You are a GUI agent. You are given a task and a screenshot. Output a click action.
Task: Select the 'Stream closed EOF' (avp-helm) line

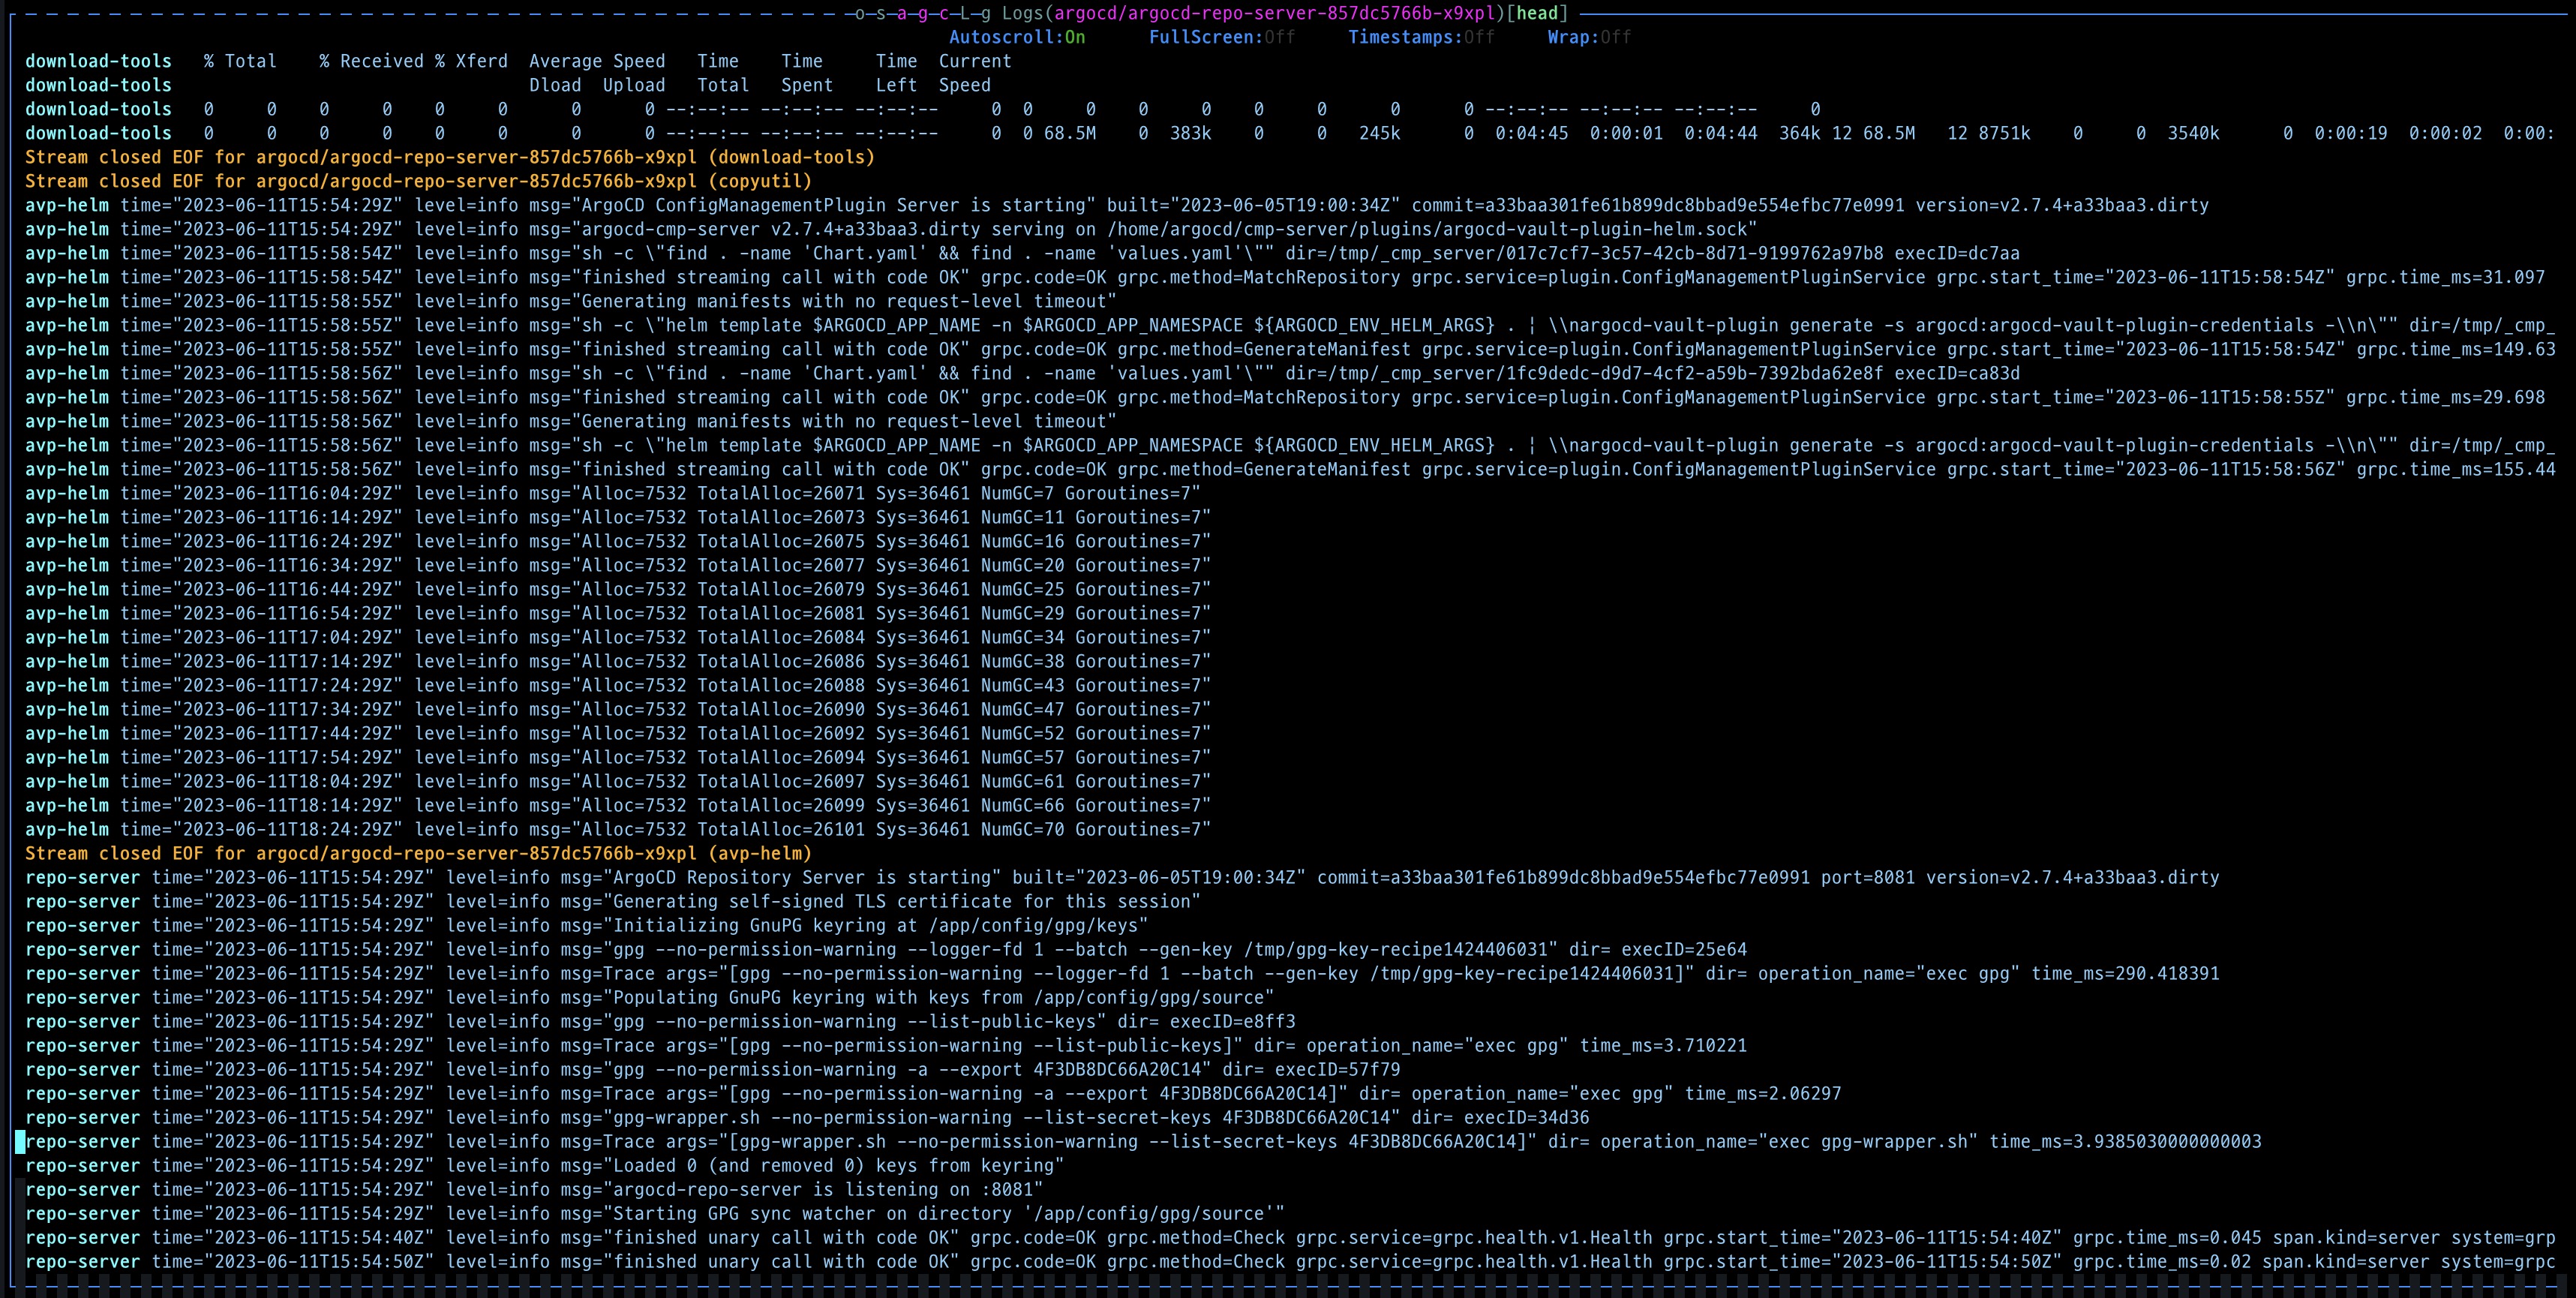418,853
